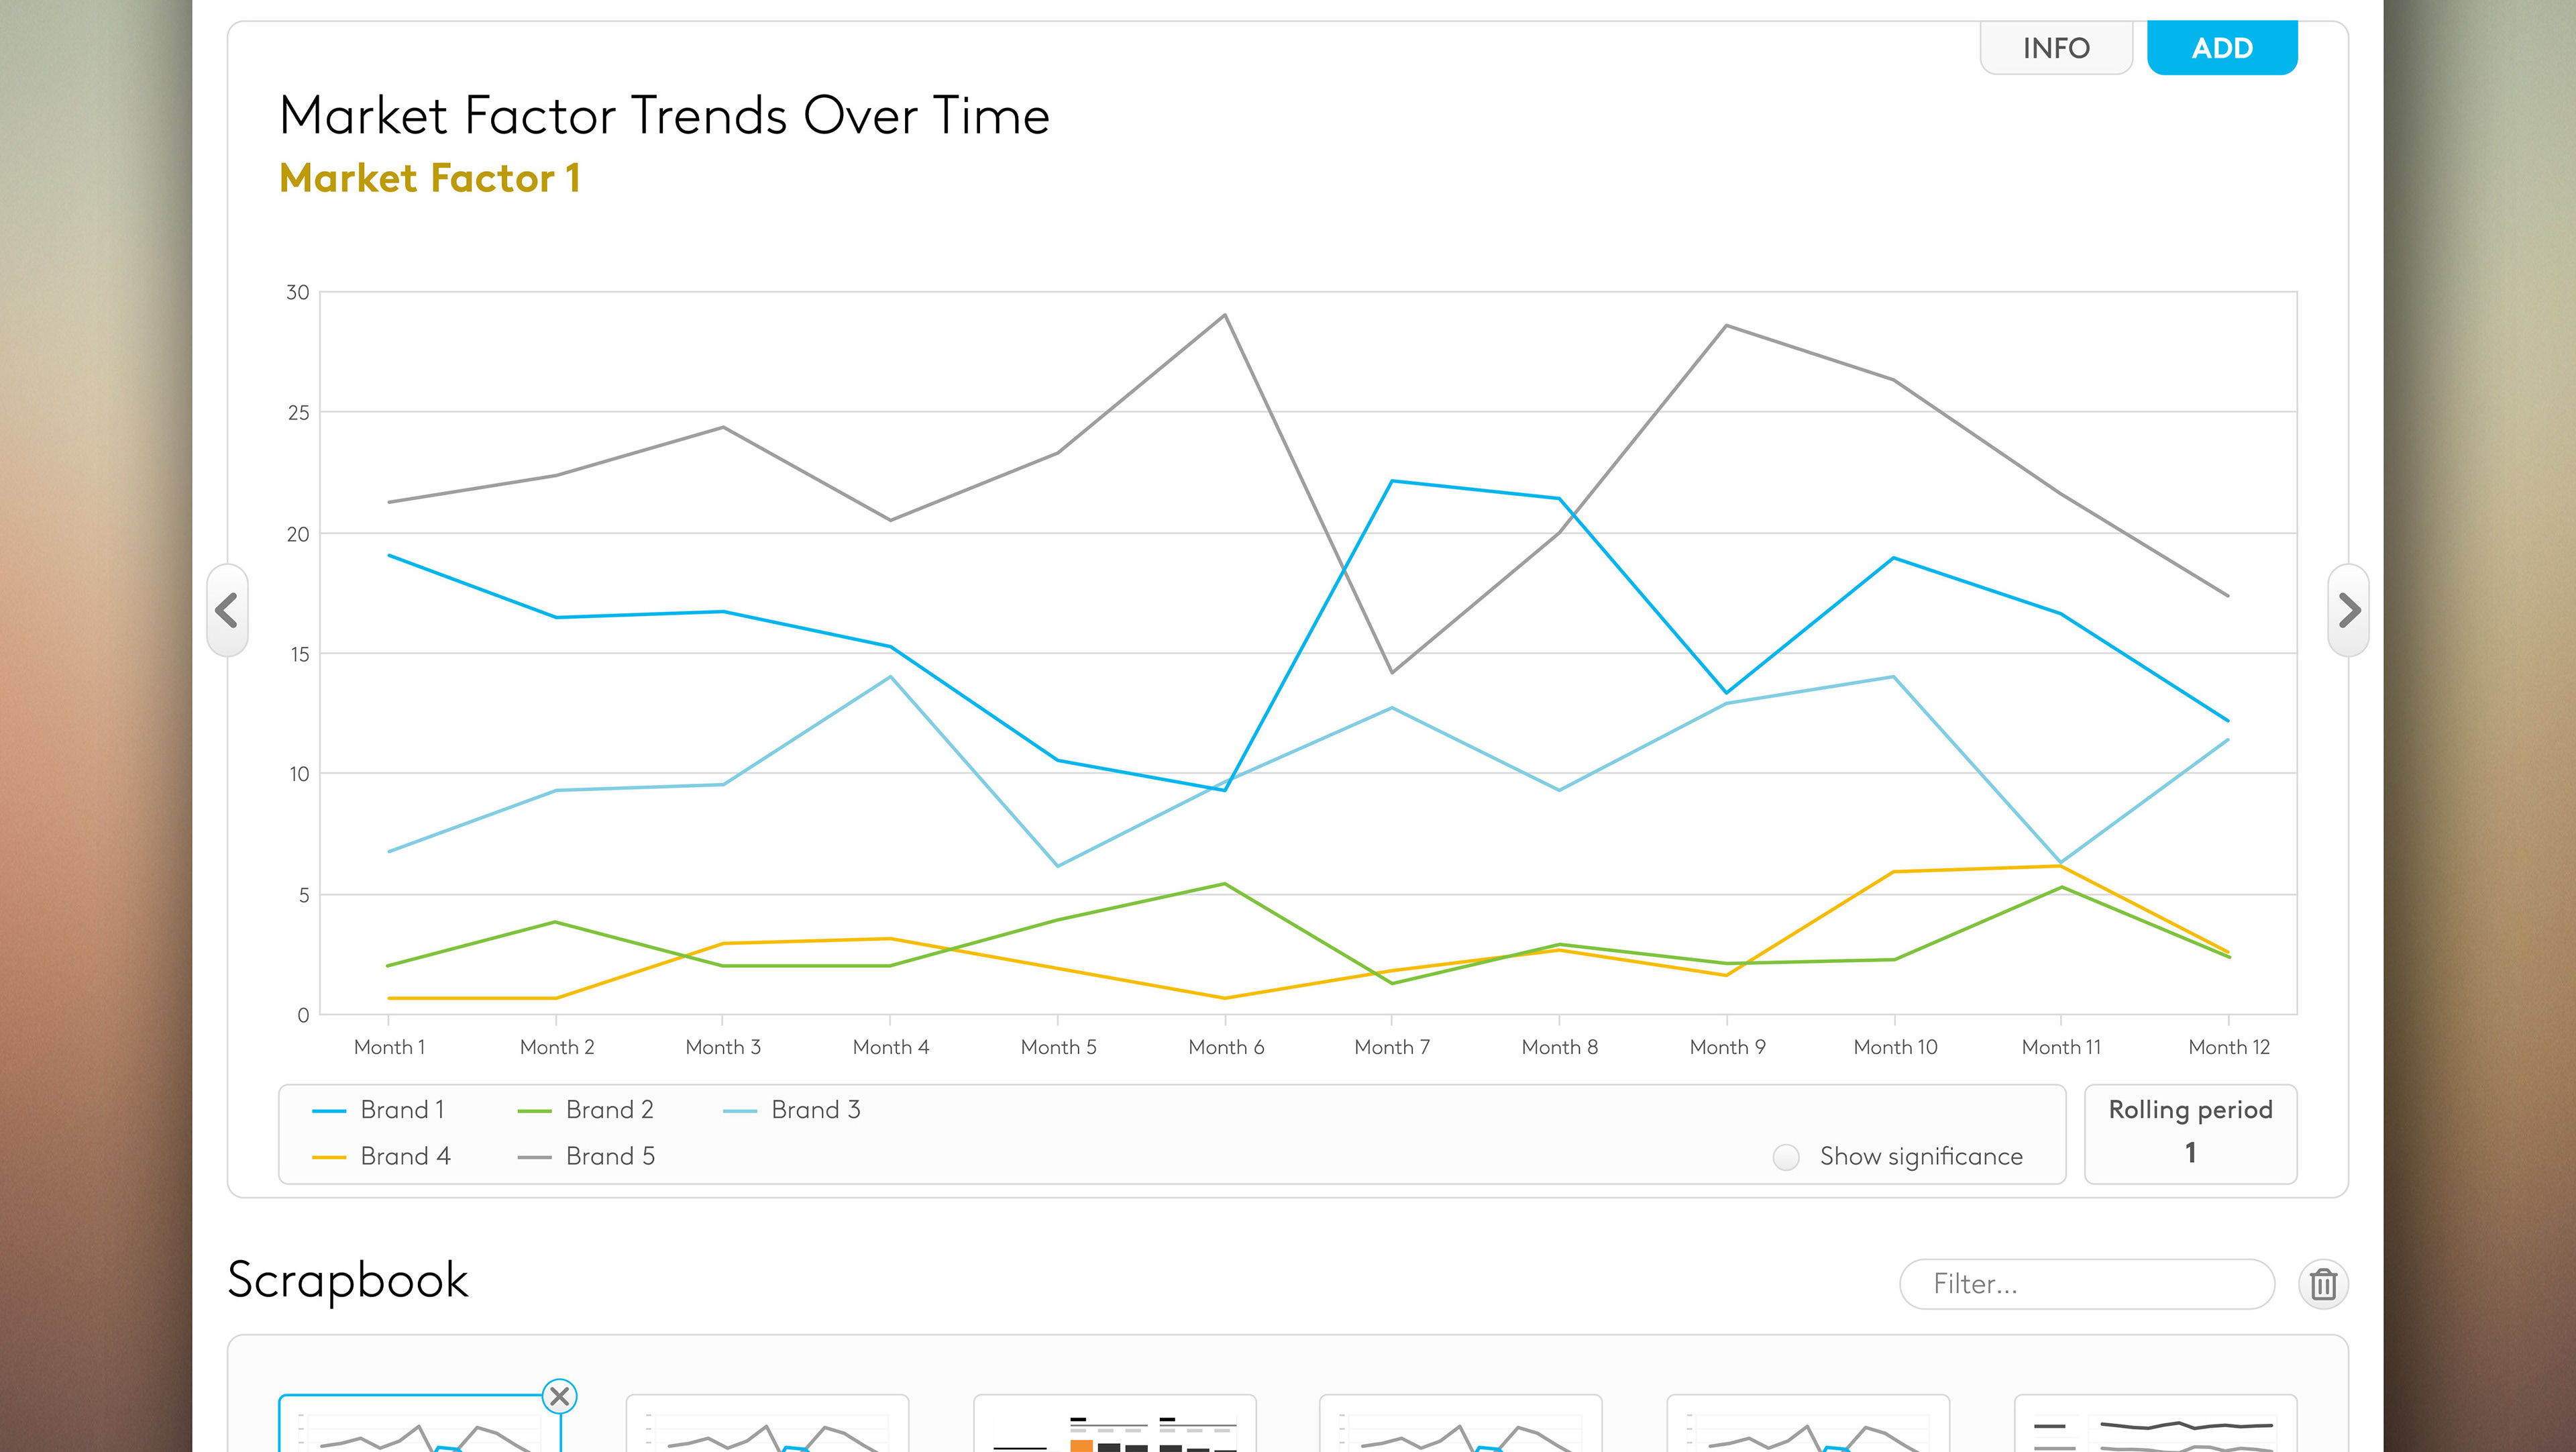Image resolution: width=2576 pixels, height=1452 pixels.
Task: Open the bar chart scrapbook thumbnail
Action: [1114, 1424]
